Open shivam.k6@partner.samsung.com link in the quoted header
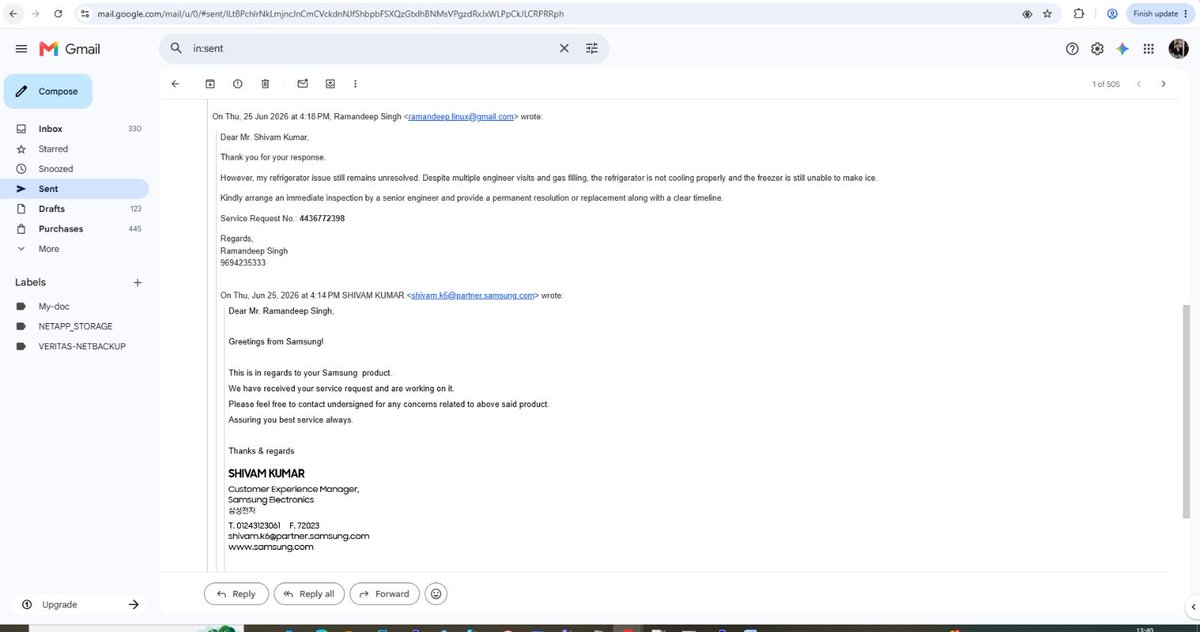The height and width of the screenshot is (632, 1200). [474, 296]
